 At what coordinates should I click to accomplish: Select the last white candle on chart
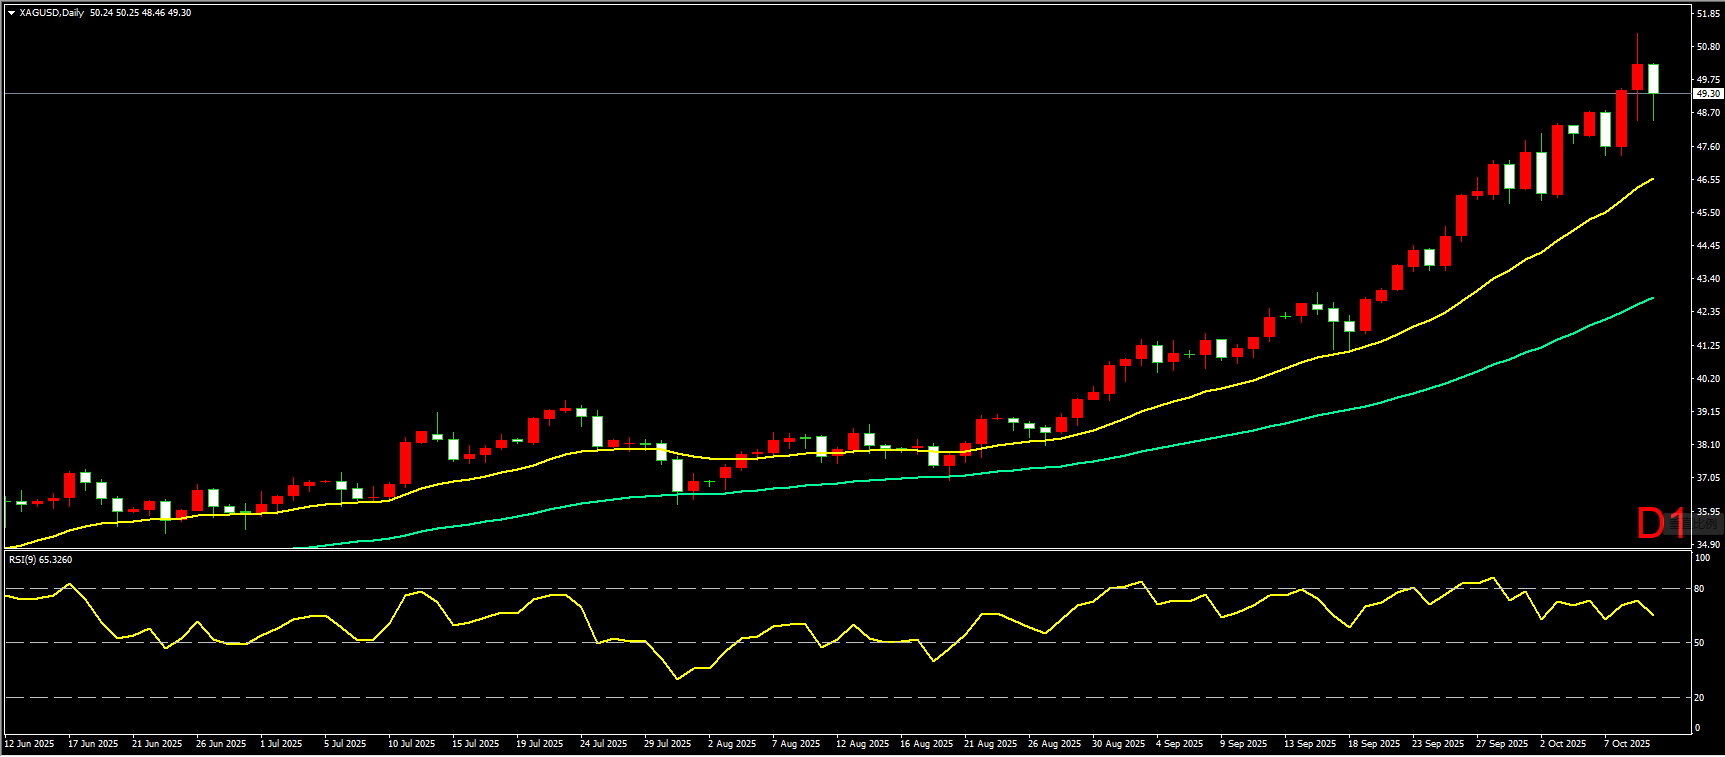coord(1653,78)
